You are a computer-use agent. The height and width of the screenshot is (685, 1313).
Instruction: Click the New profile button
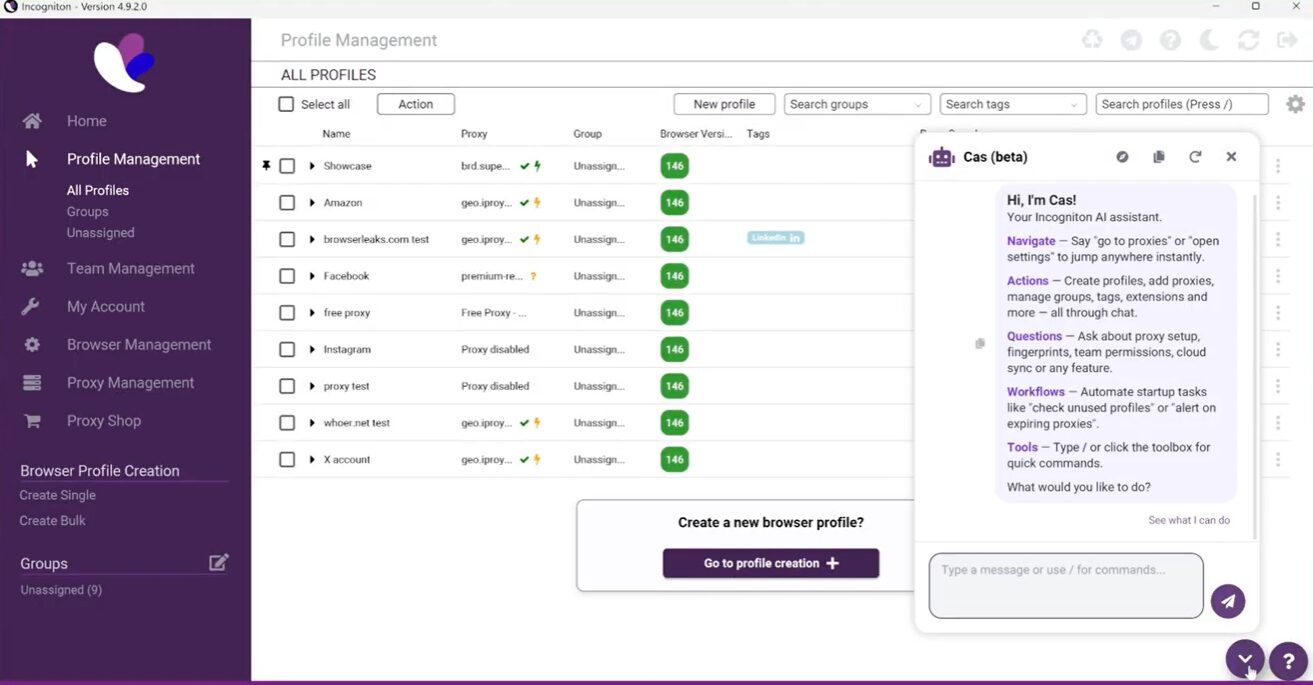(x=724, y=104)
